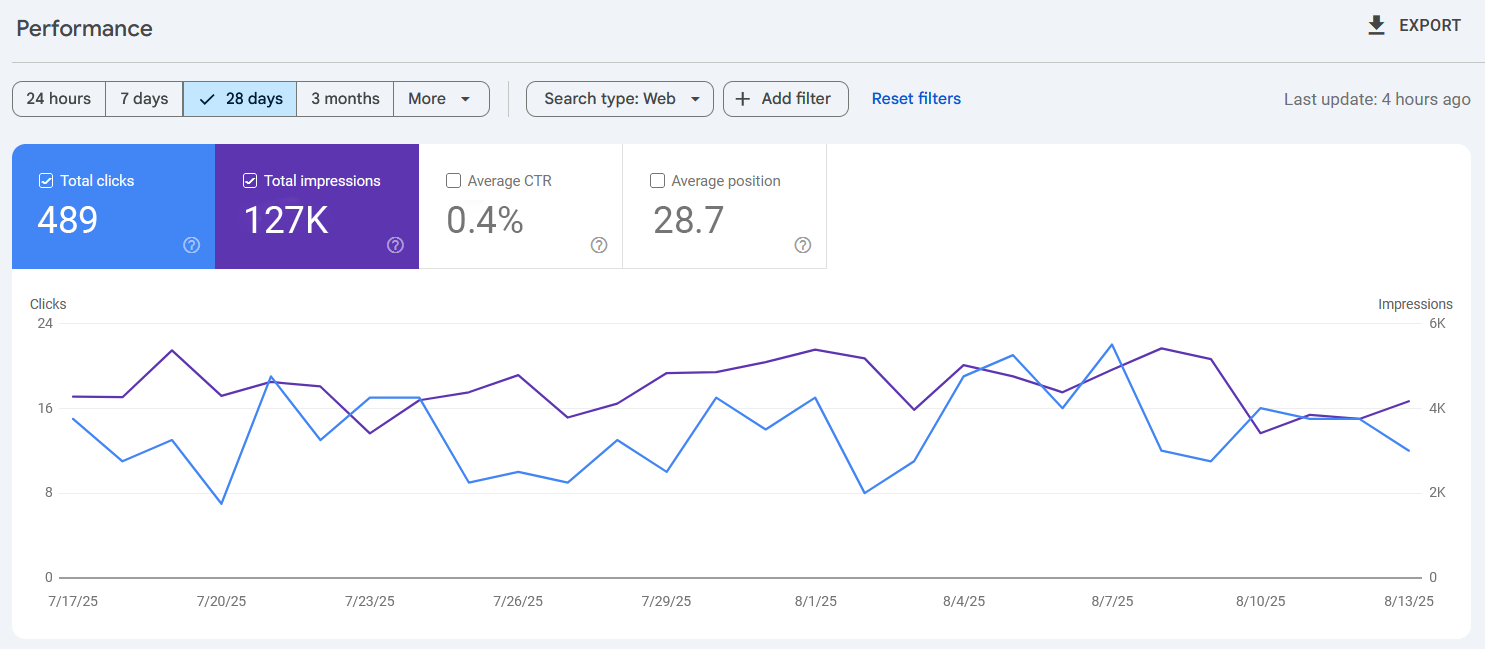
Task: Select the 24 hours date range
Action: click(x=59, y=99)
